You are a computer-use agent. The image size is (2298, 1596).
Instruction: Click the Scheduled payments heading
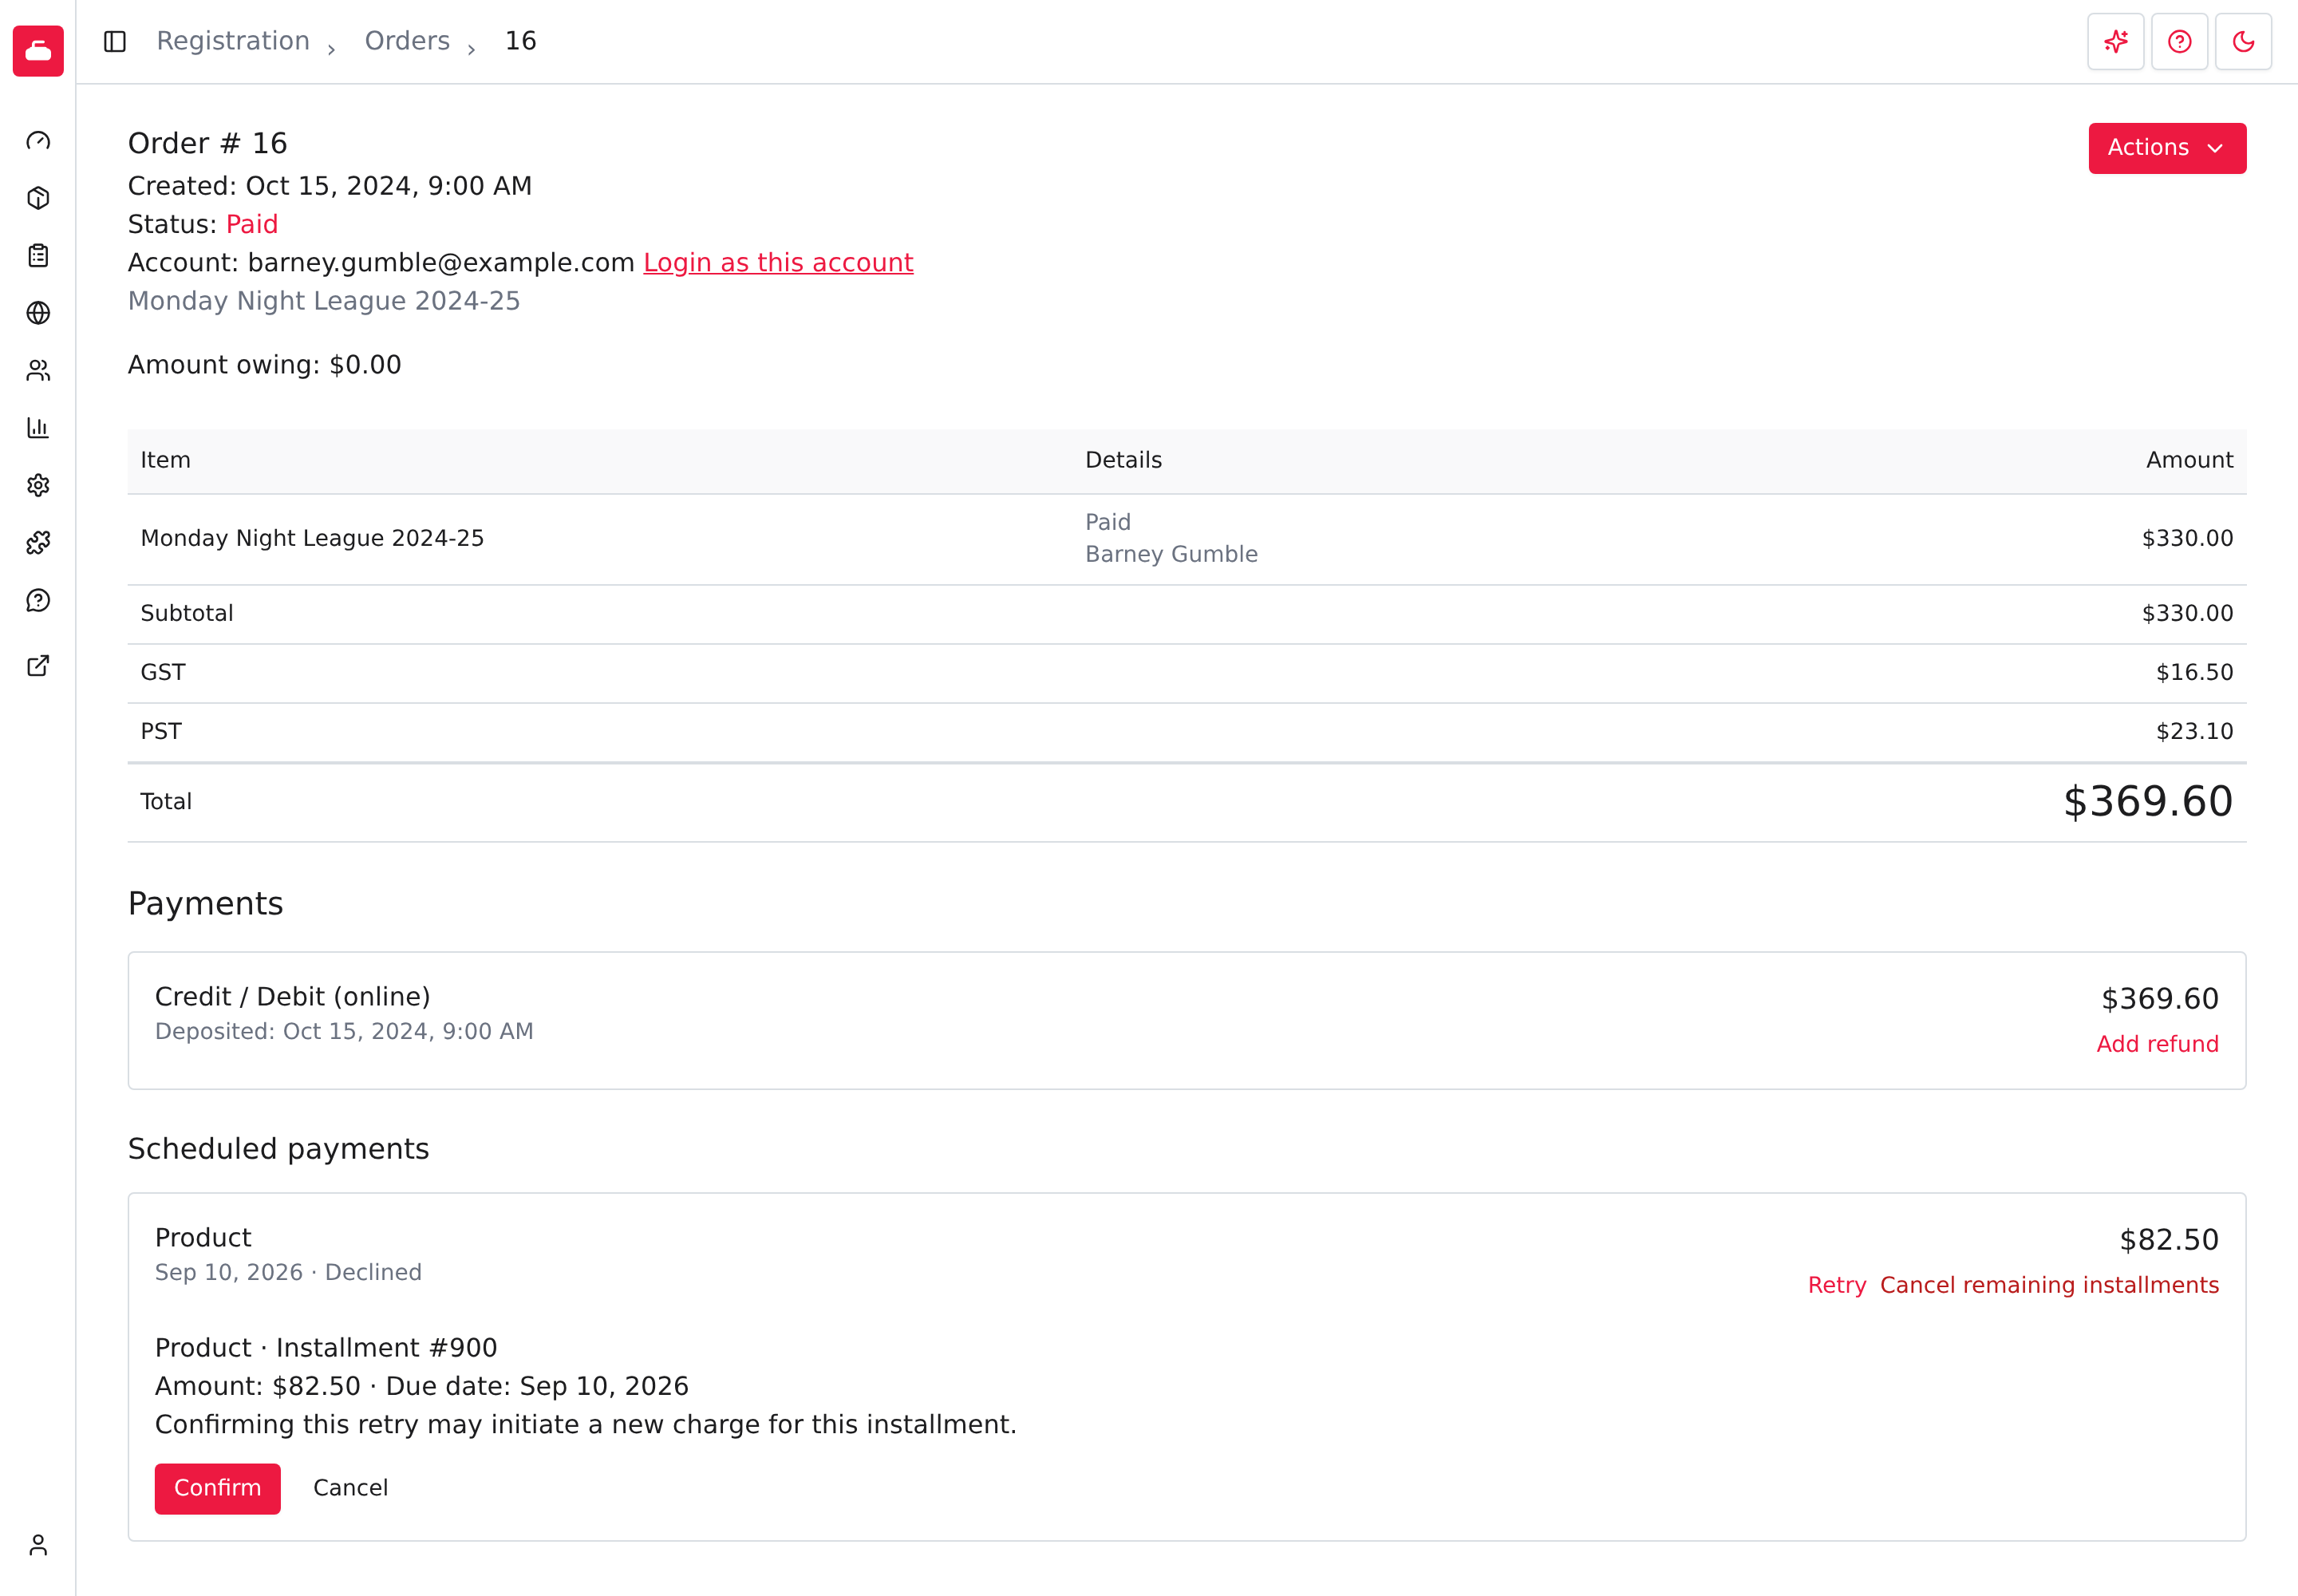click(x=279, y=1149)
